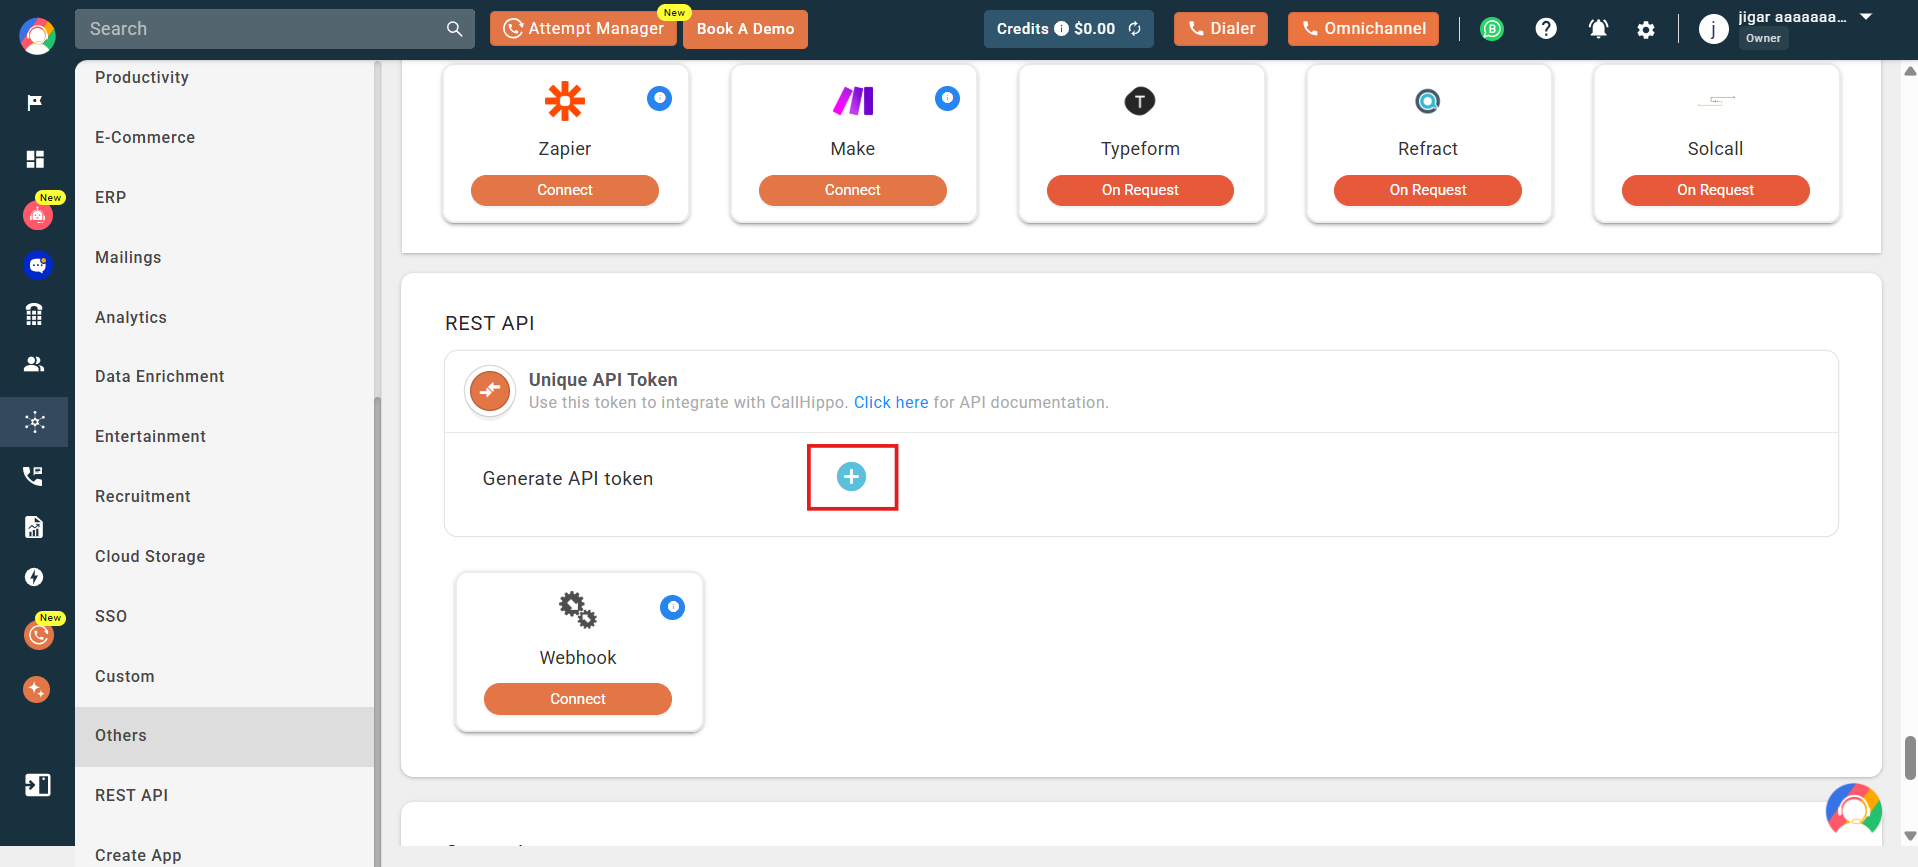Click Book A Demo button
The width and height of the screenshot is (1918, 867).
pos(745,29)
